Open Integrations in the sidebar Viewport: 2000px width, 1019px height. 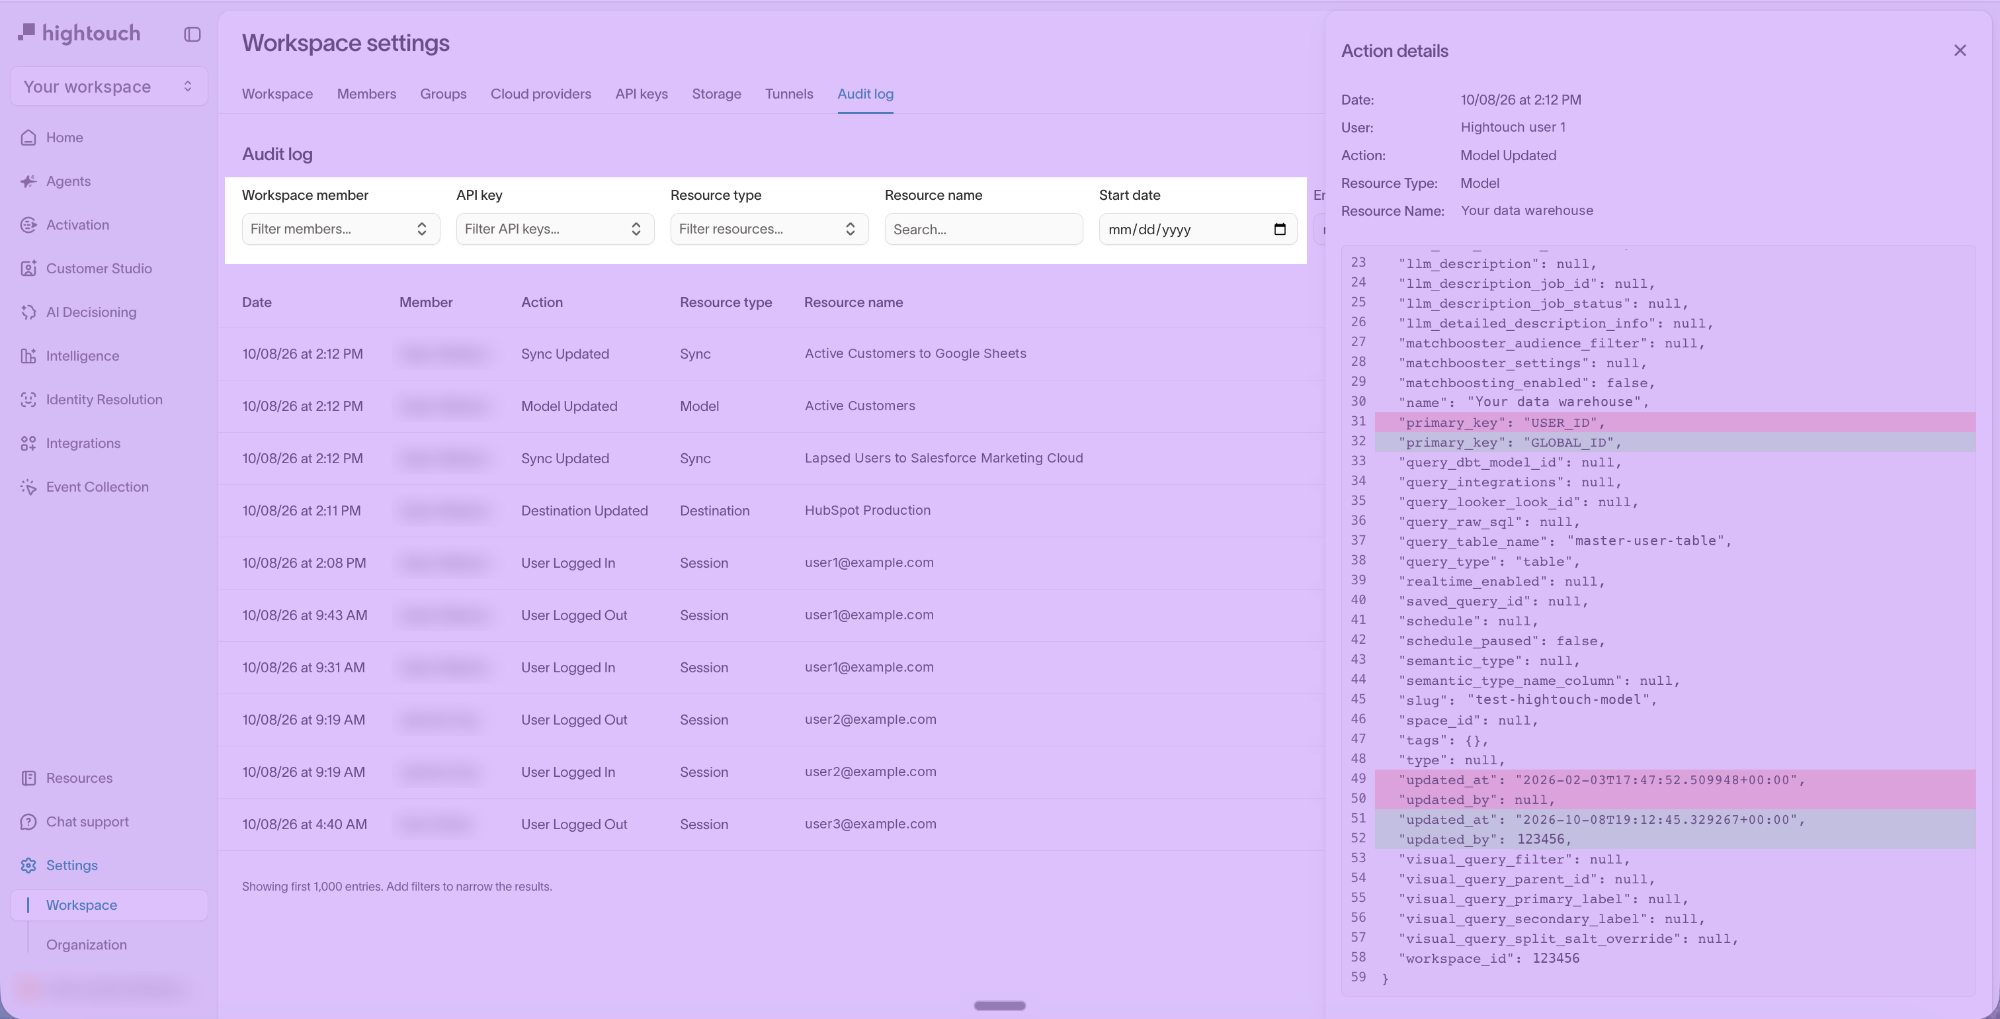pyautogui.click(x=109, y=443)
